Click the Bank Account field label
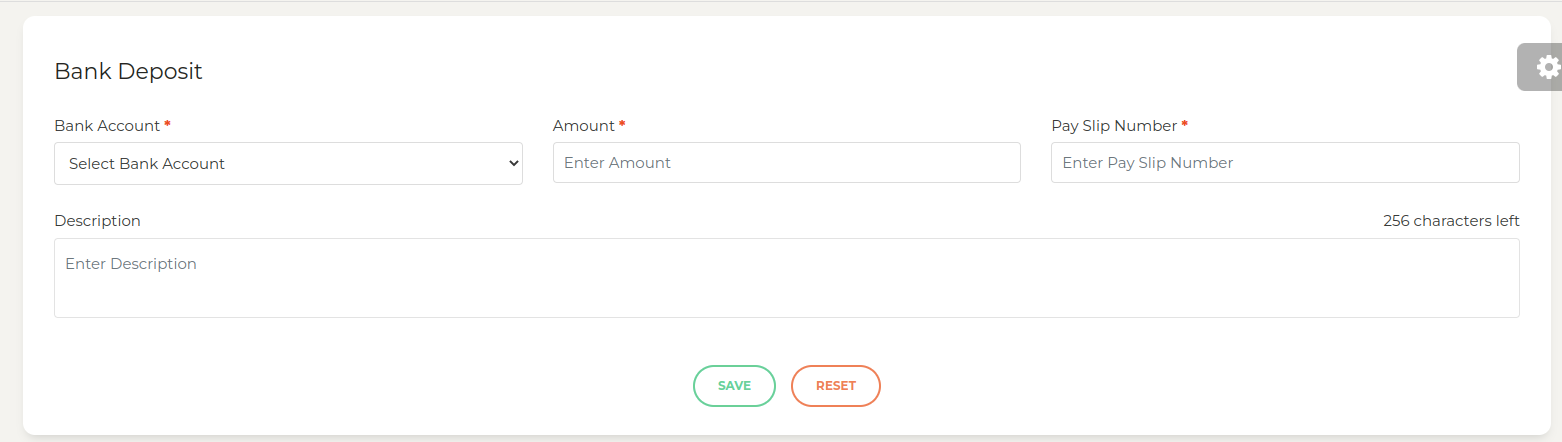Image resolution: width=1562 pixels, height=442 pixels. 107,126
